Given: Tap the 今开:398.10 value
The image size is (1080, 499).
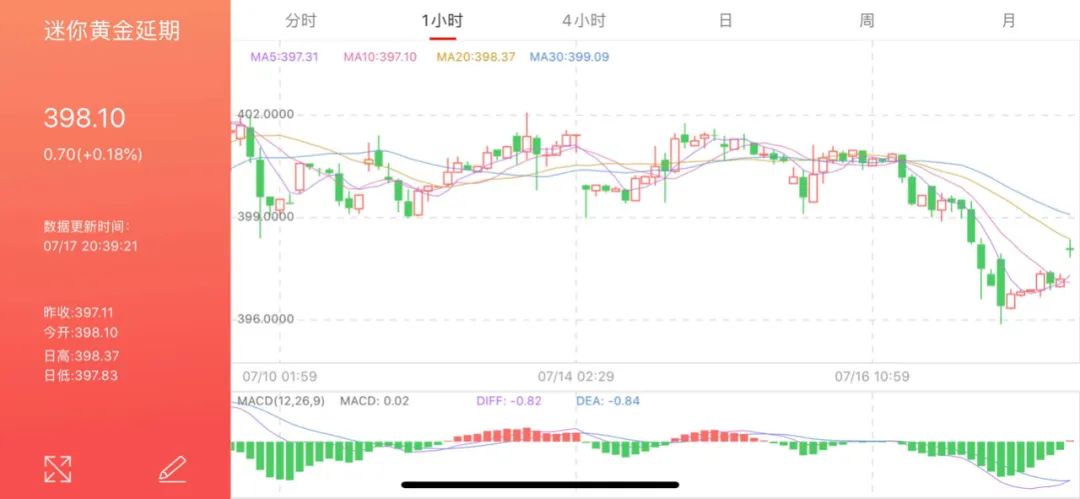Looking at the screenshot, I should click(x=81, y=333).
